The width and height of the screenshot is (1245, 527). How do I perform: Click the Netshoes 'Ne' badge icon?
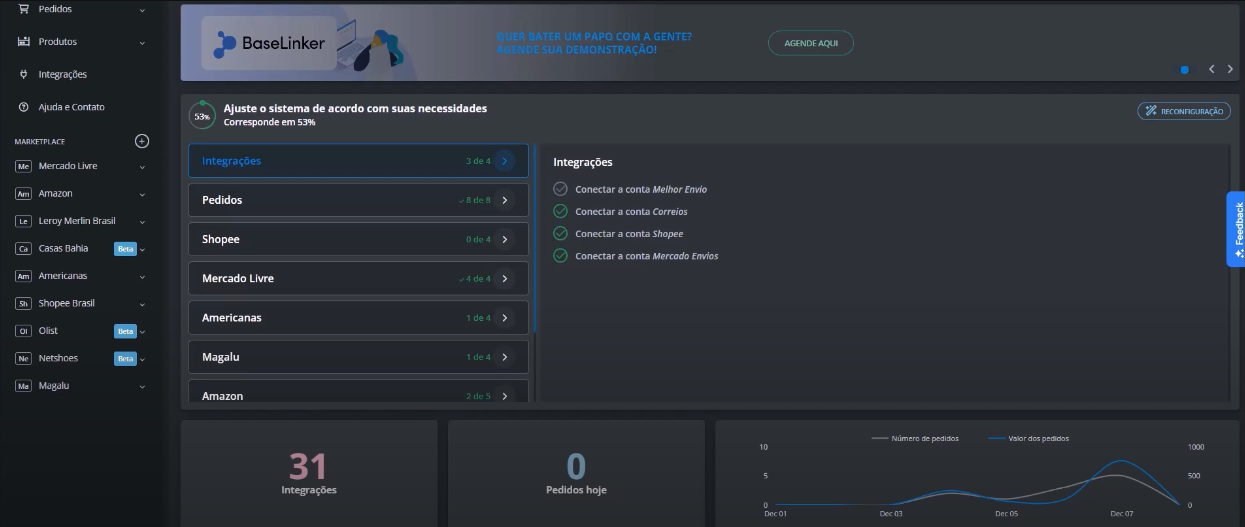coord(24,358)
